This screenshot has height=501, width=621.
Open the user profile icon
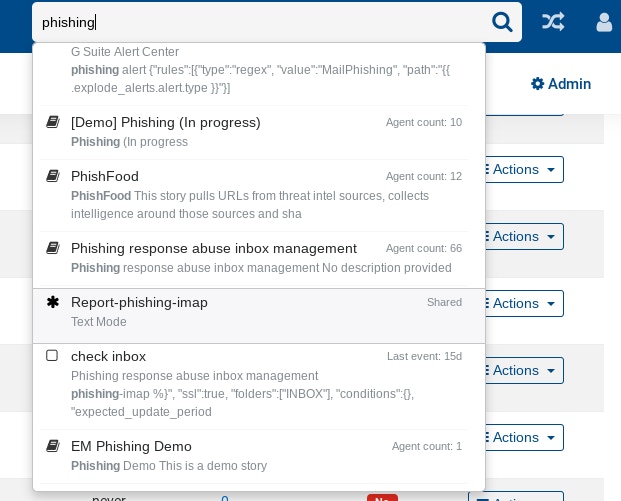click(604, 21)
